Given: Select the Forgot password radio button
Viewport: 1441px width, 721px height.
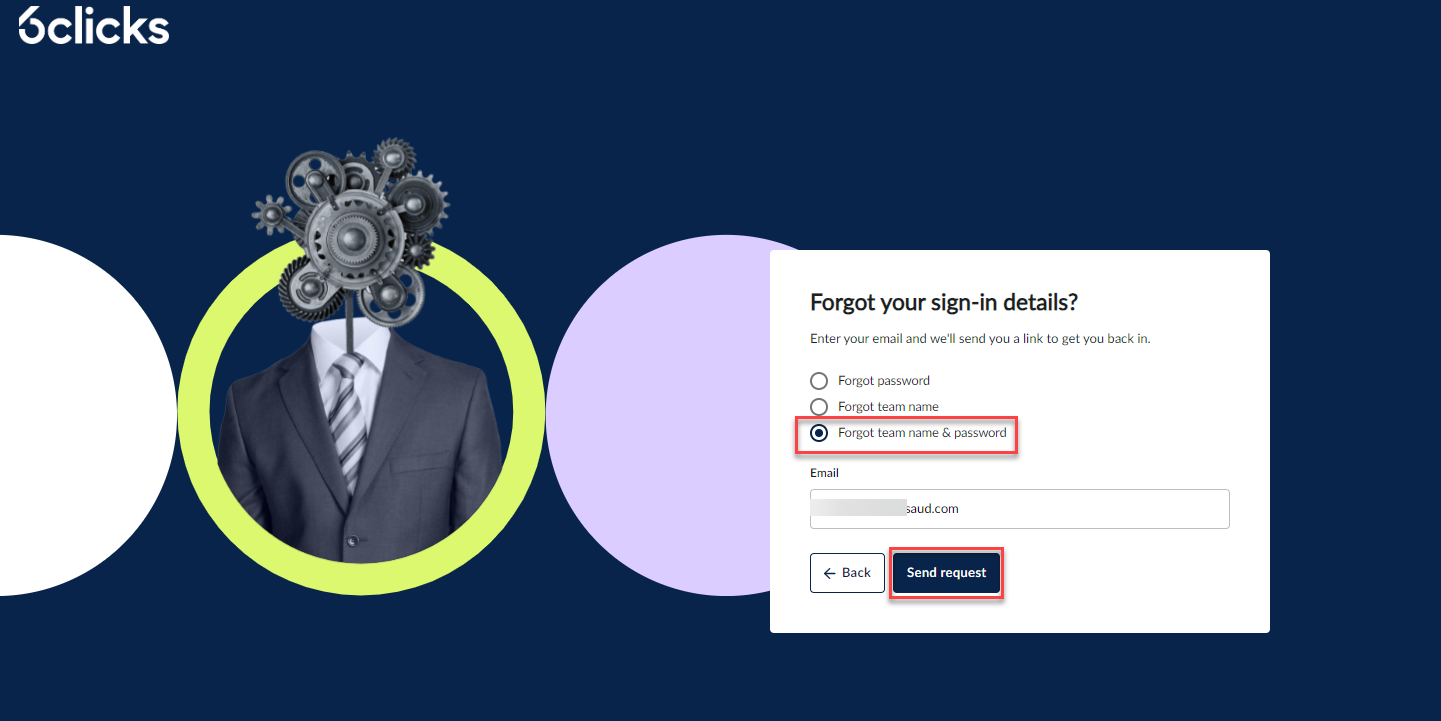Looking at the screenshot, I should [819, 381].
